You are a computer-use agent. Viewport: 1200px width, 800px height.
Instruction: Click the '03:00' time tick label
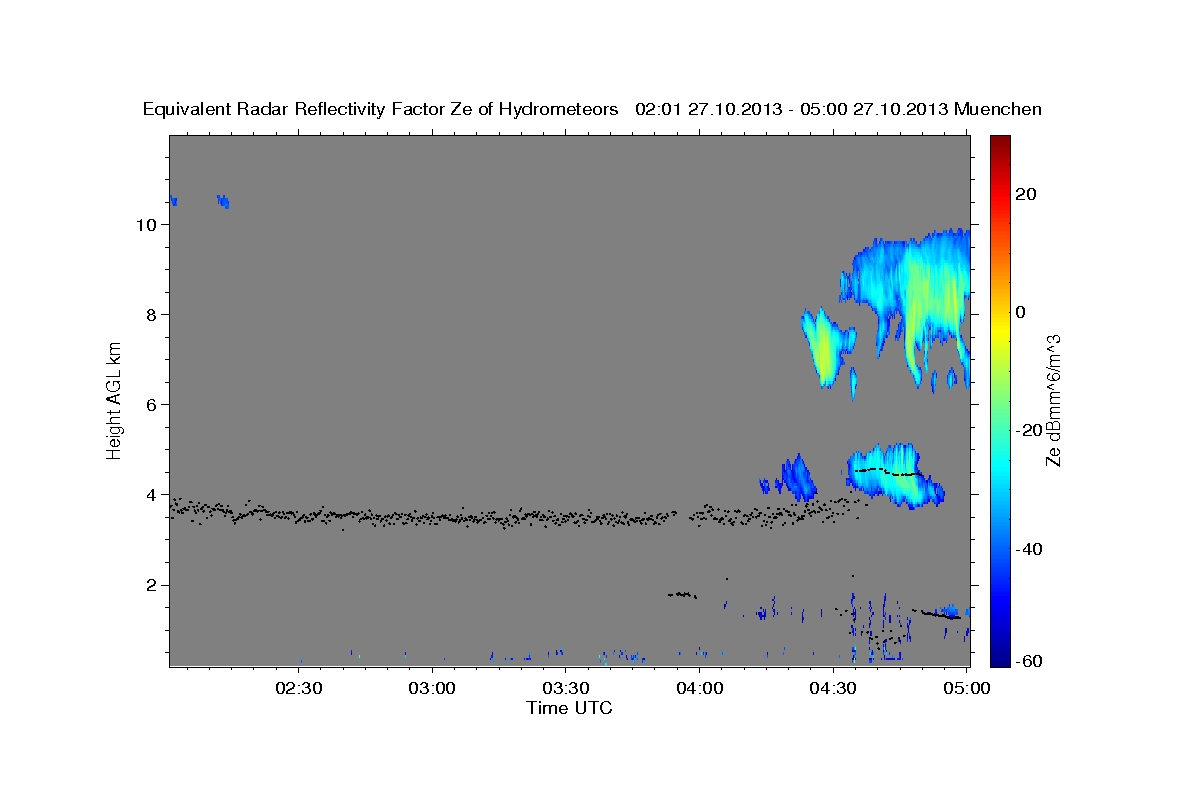coord(433,688)
